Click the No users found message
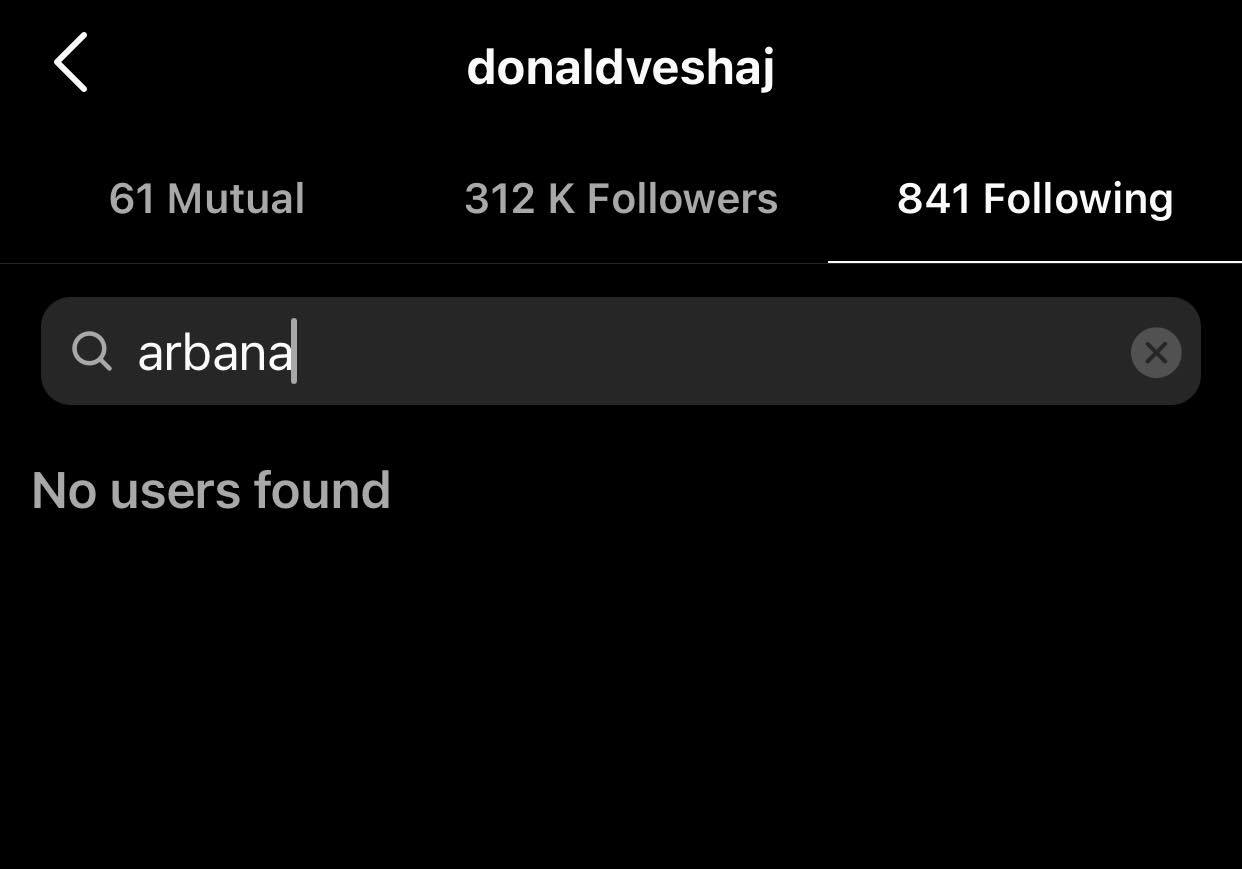 [211, 490]
